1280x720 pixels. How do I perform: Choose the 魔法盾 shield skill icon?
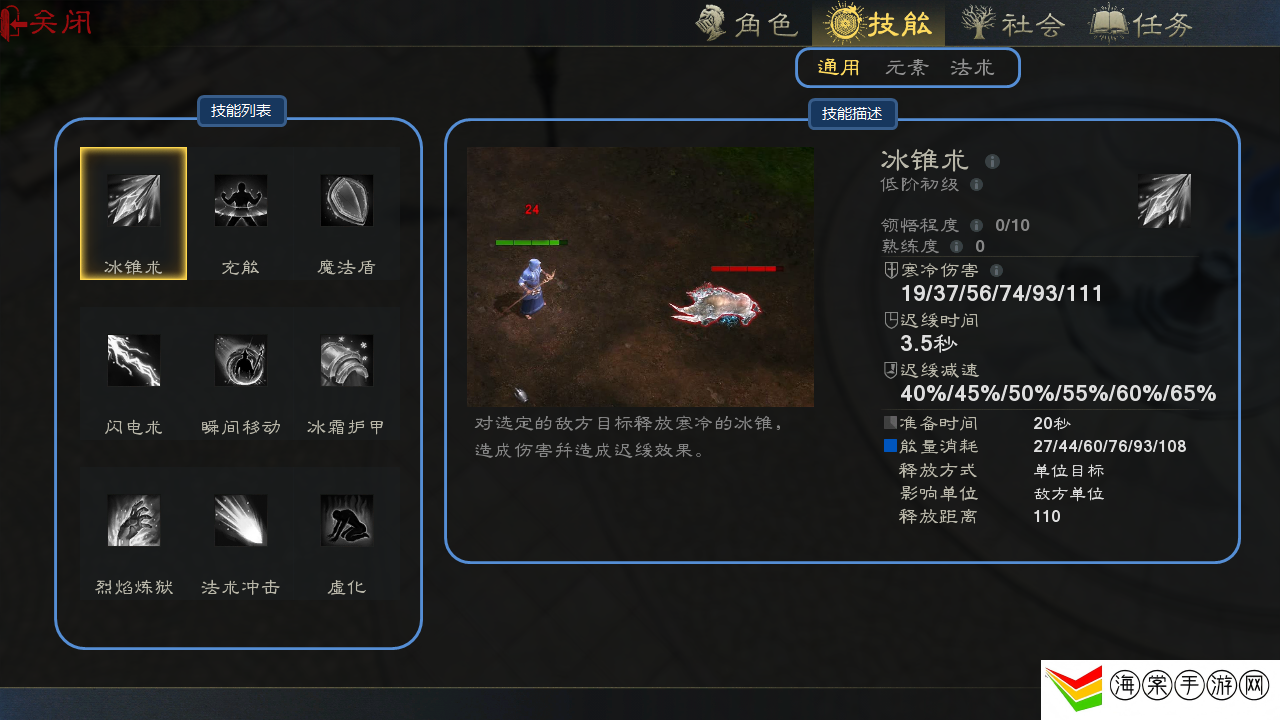pos(347,201)
